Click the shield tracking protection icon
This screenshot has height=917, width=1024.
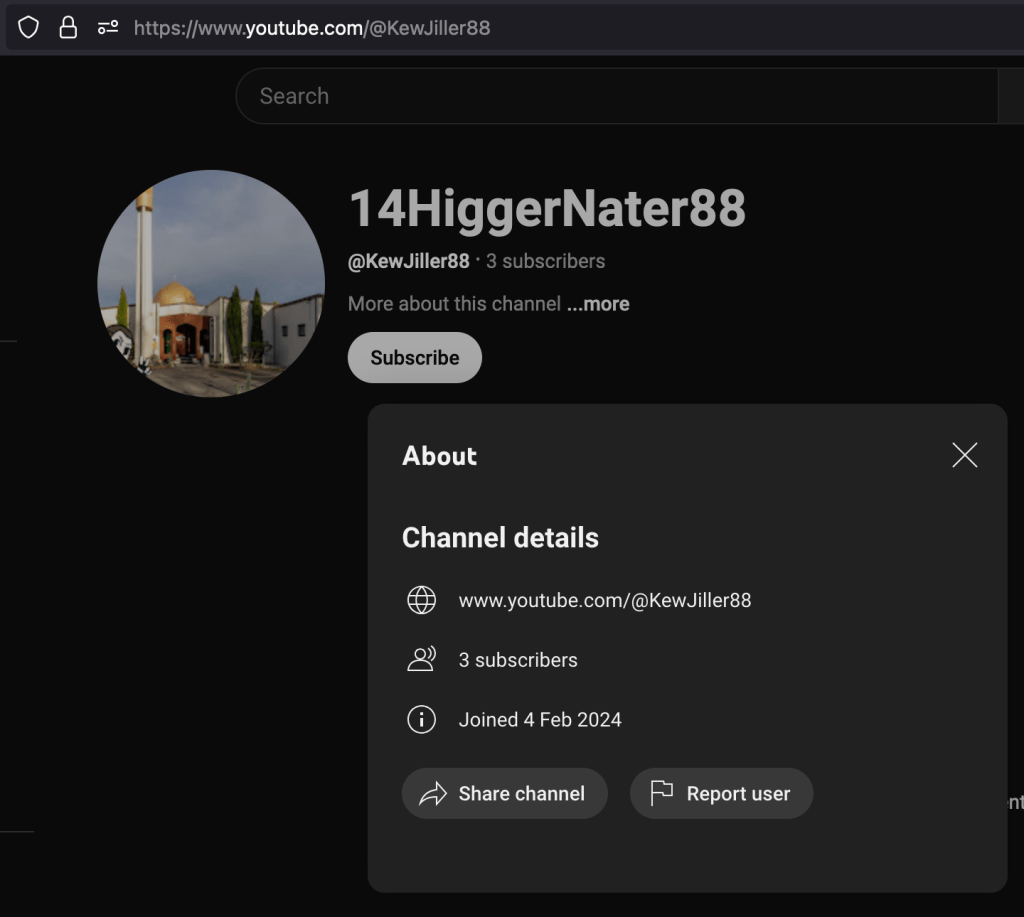coord(29,28)
